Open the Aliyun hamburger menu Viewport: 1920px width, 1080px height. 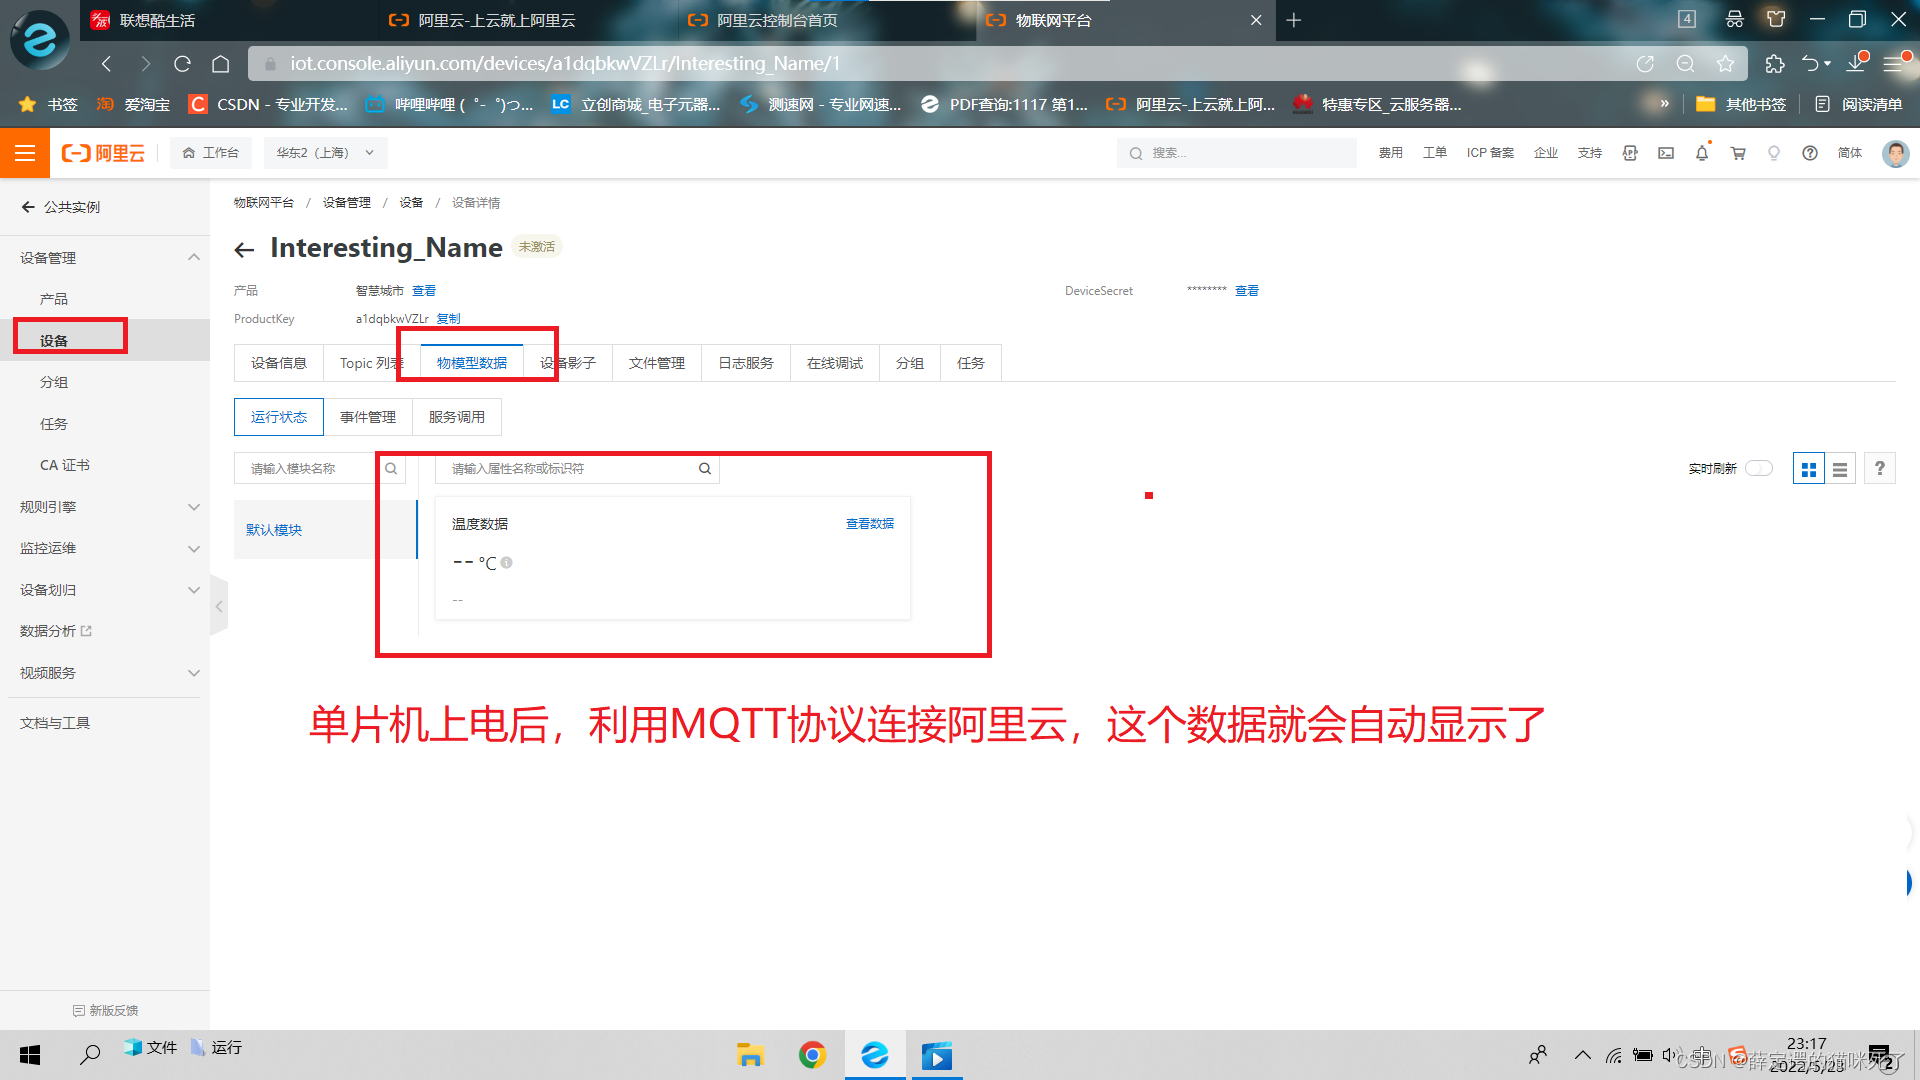coord(24,153)
